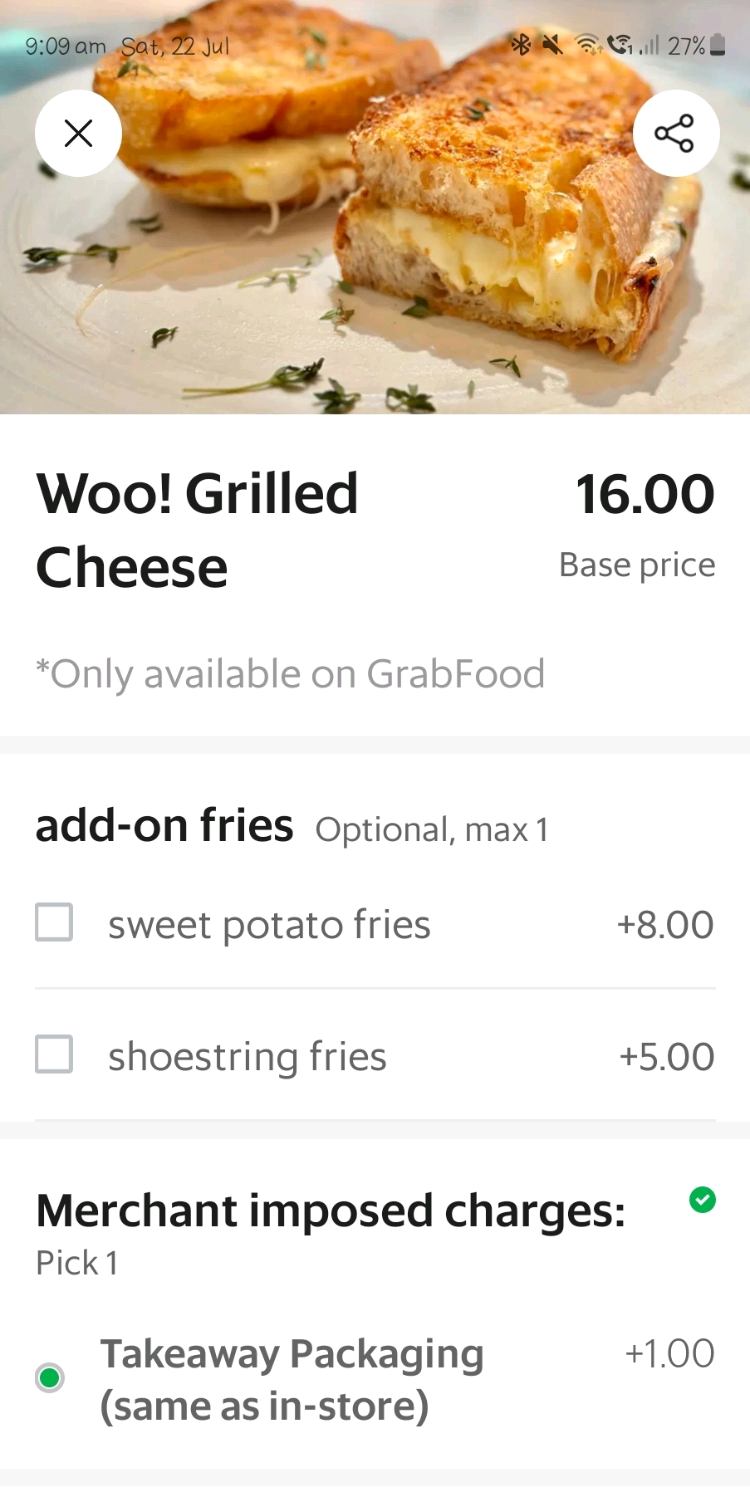Tap the mobile signal bars icon
The width and height of the screenshot is (750, 1487).
tap(651, 46)
